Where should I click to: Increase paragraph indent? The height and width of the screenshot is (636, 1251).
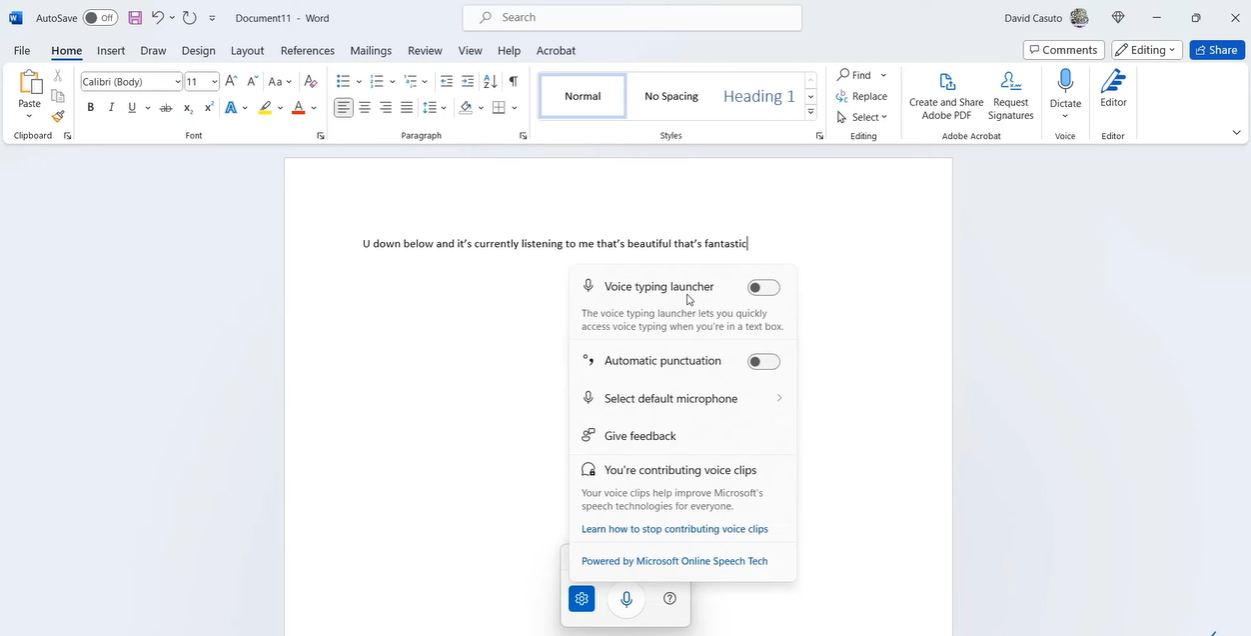pyautogui.click(x=467, y=82)
